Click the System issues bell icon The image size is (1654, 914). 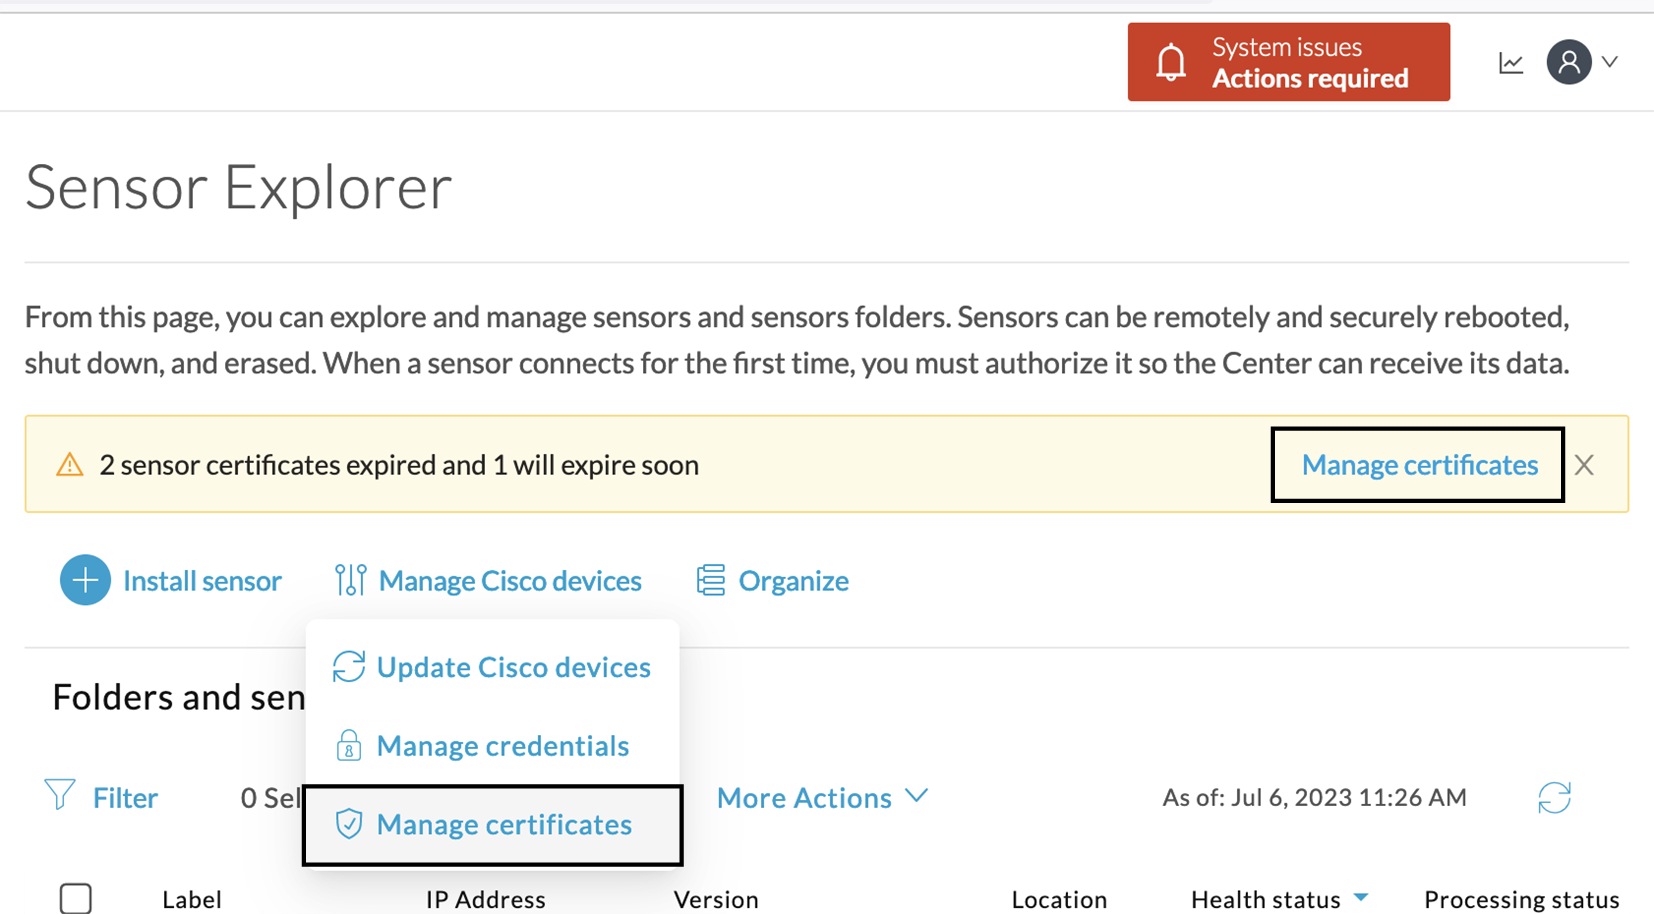point(1171,62)
